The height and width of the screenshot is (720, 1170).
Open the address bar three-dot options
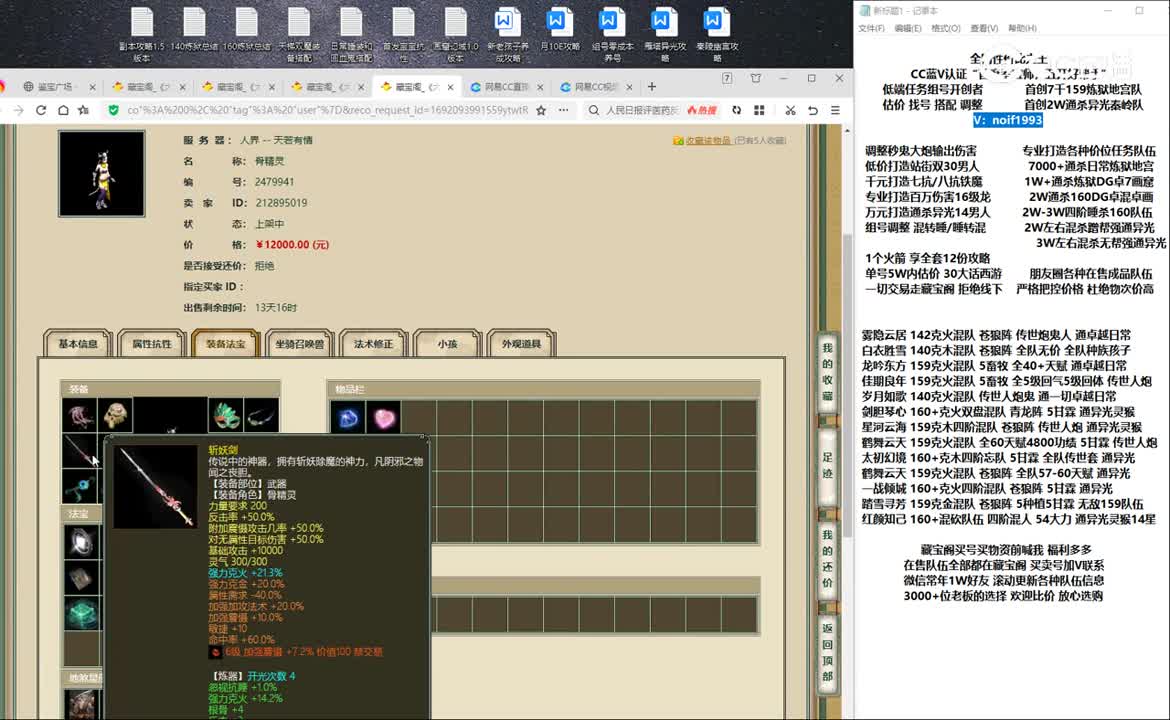click(x=563, y=110)
